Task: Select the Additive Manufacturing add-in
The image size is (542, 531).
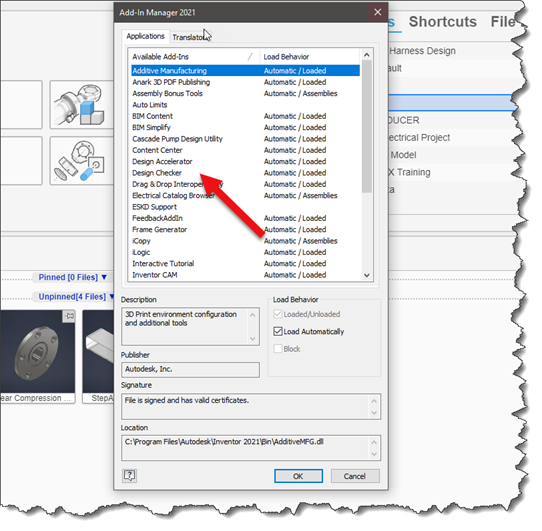Action: [x=245, y=71]
